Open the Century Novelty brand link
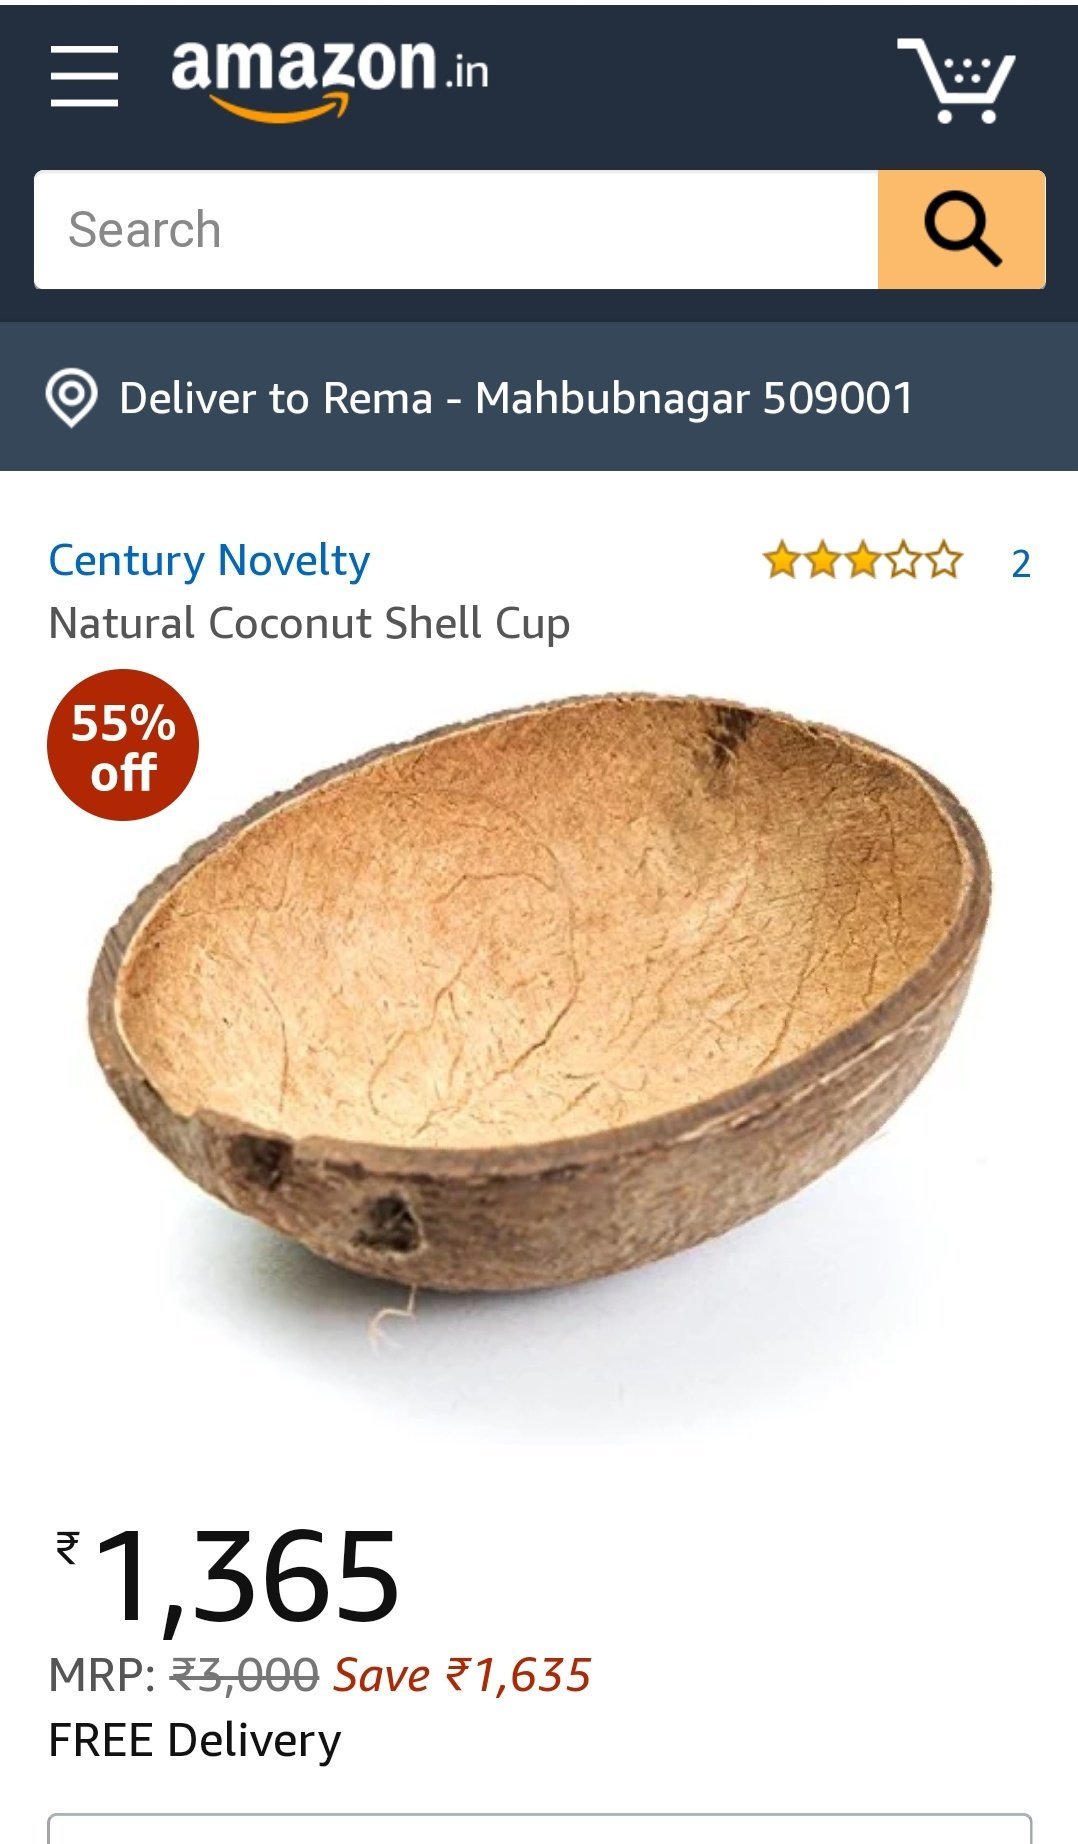Viewport: 1078px width, 1844px height. [x=209, y=561]
